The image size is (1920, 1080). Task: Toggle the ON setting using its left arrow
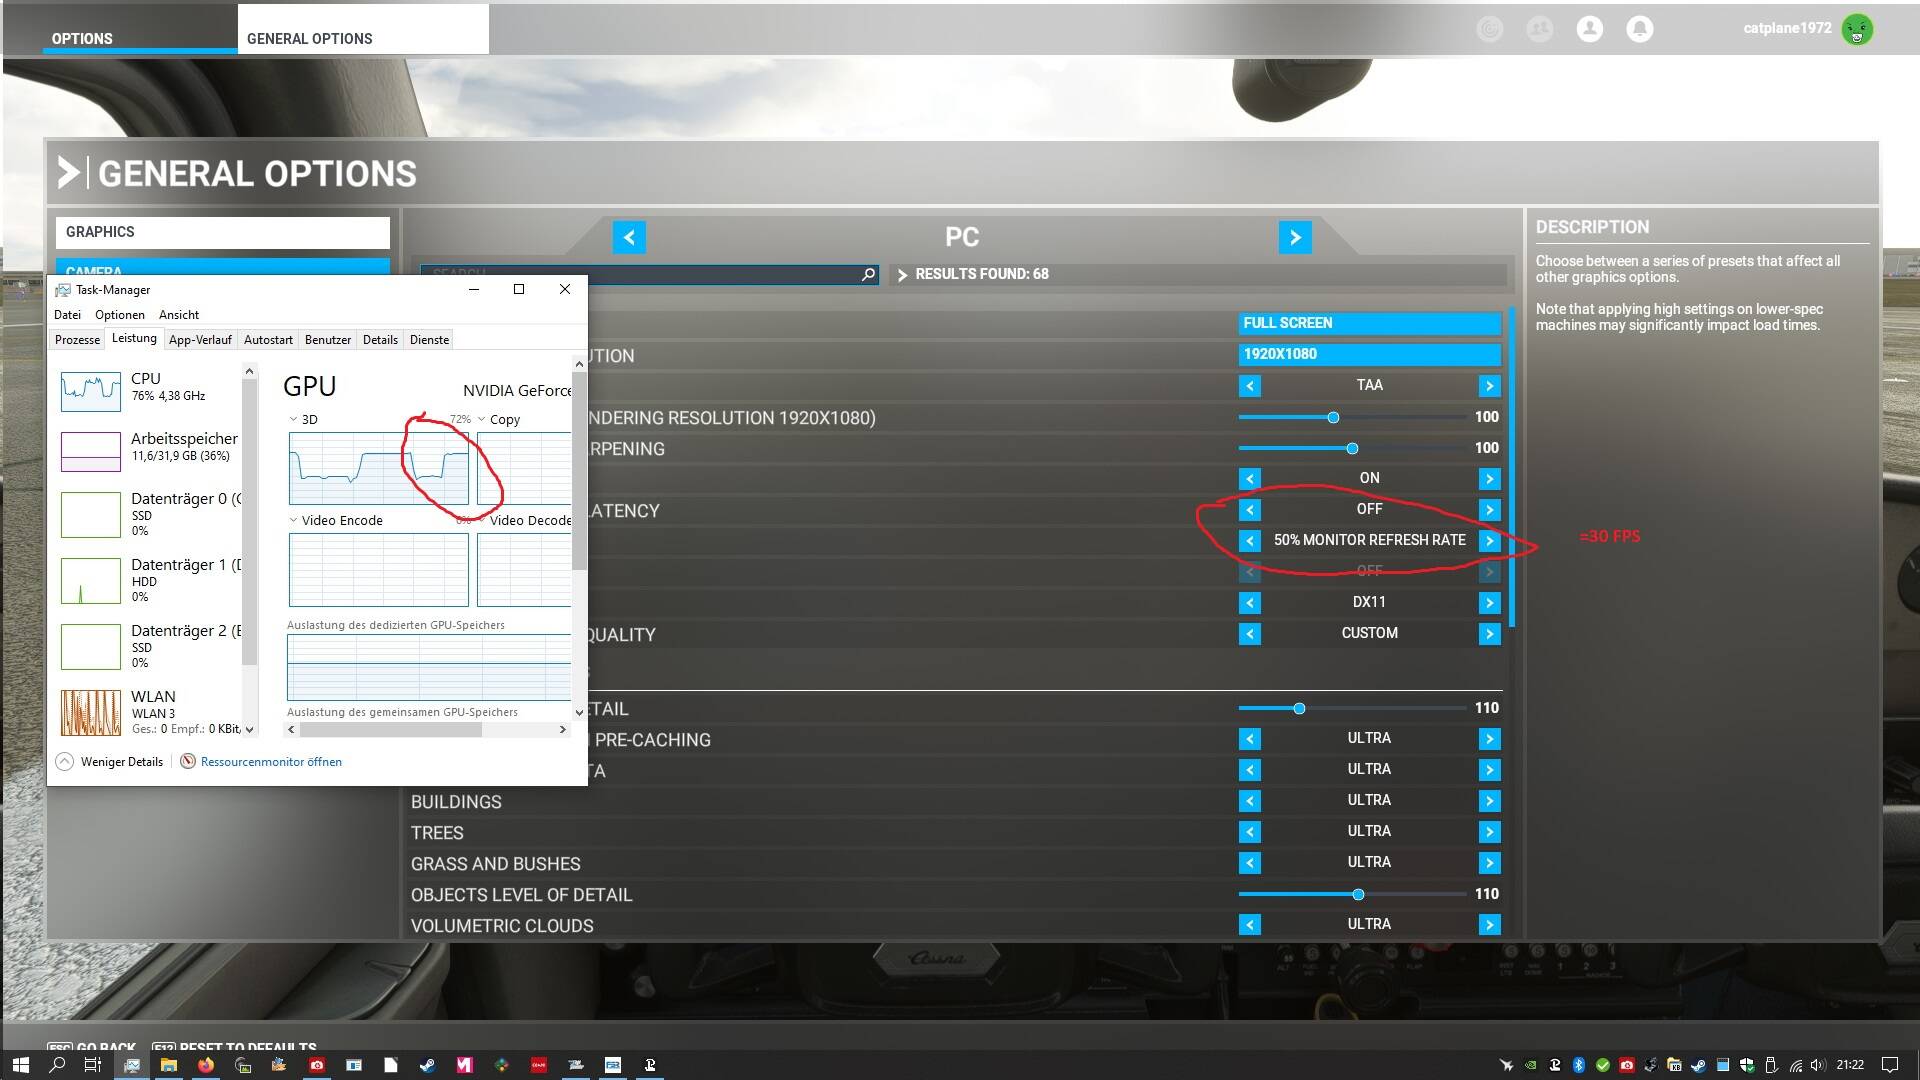pos(1250,479)
